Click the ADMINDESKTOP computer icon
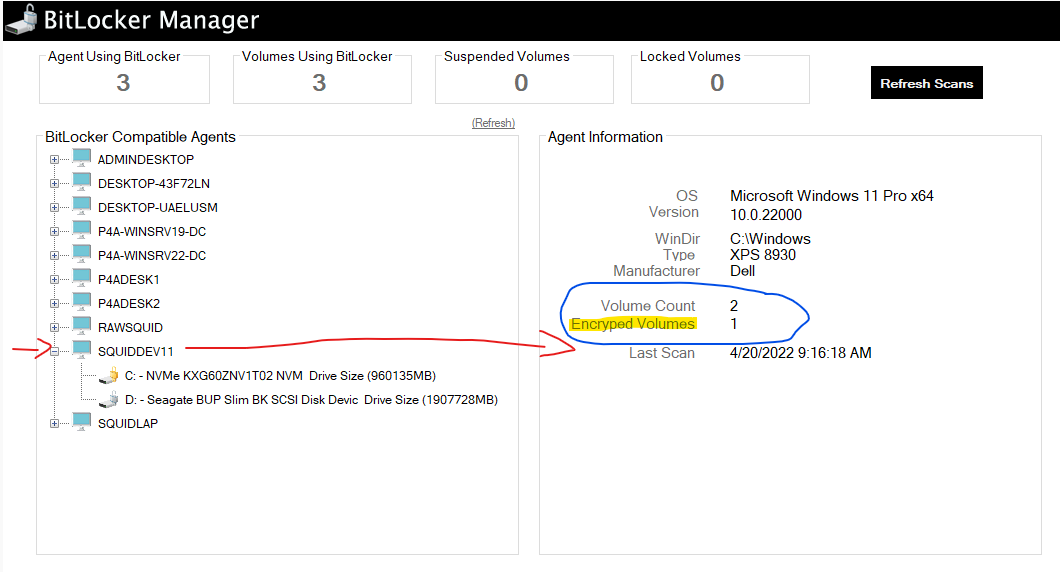This screenshot has width=1060, height=572. tap(82, 160)
